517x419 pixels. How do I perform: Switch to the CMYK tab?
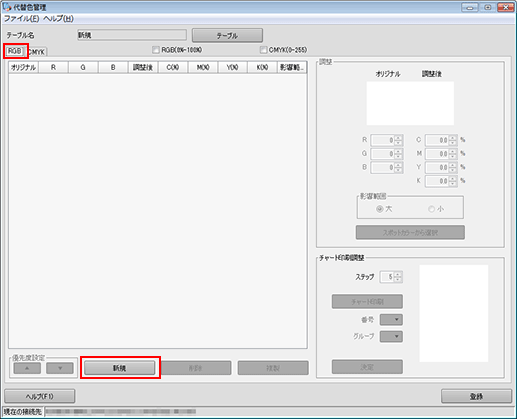[x=37, y=52]
